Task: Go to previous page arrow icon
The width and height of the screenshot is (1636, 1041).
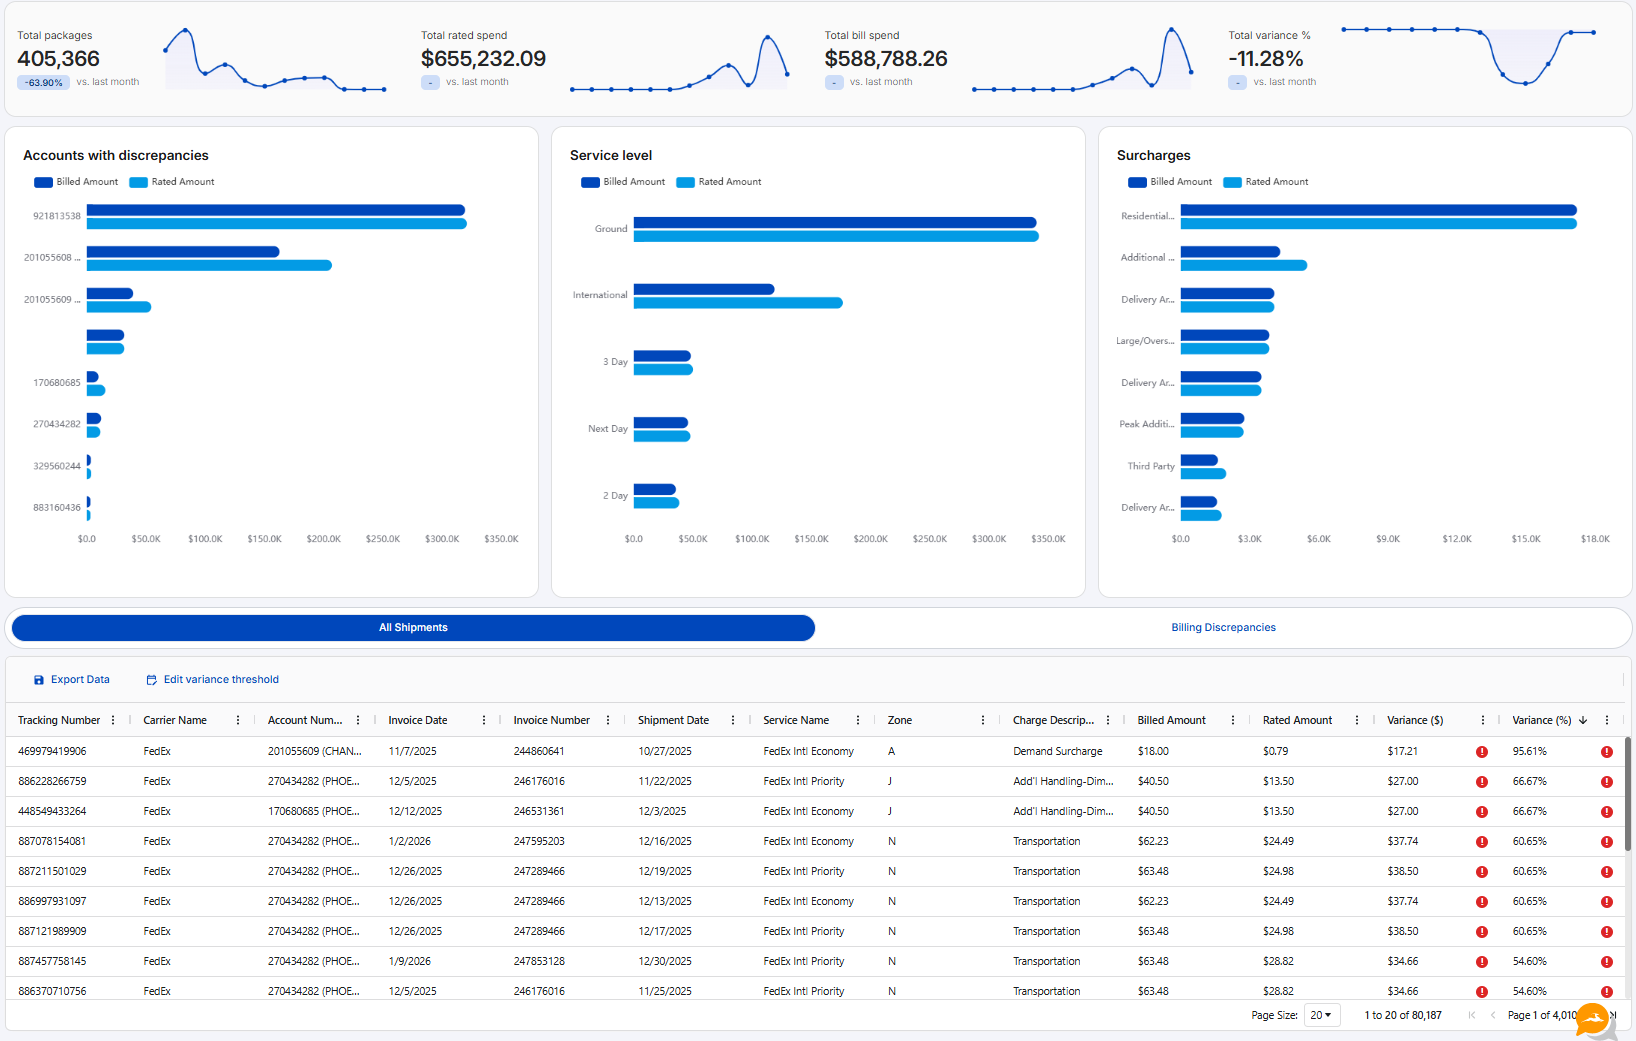Action: pos(1493,1015)
